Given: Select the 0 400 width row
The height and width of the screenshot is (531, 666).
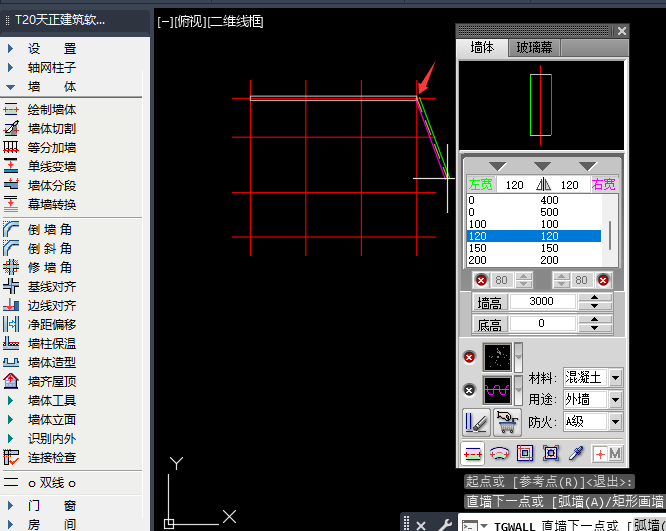Looking at the screenshot, I should click(x=534, y=200).
